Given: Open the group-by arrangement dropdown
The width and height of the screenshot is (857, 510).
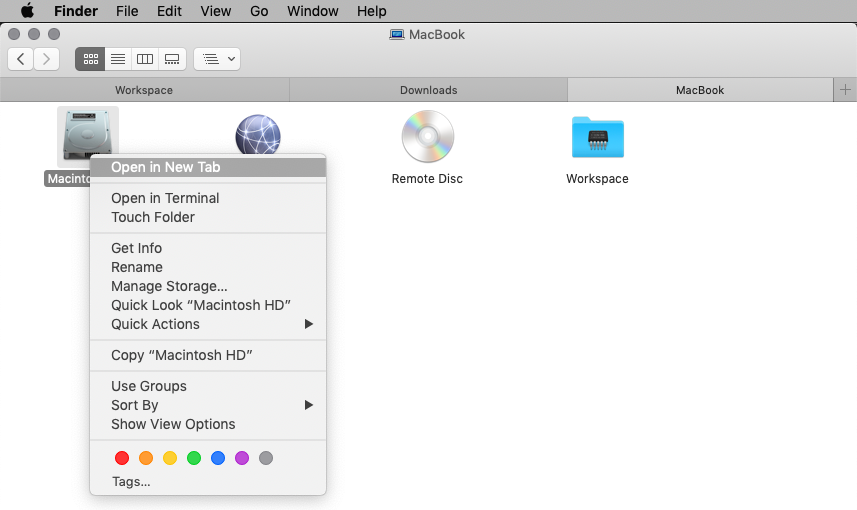Looking at the screenshot, I should [x=217, y=59].
